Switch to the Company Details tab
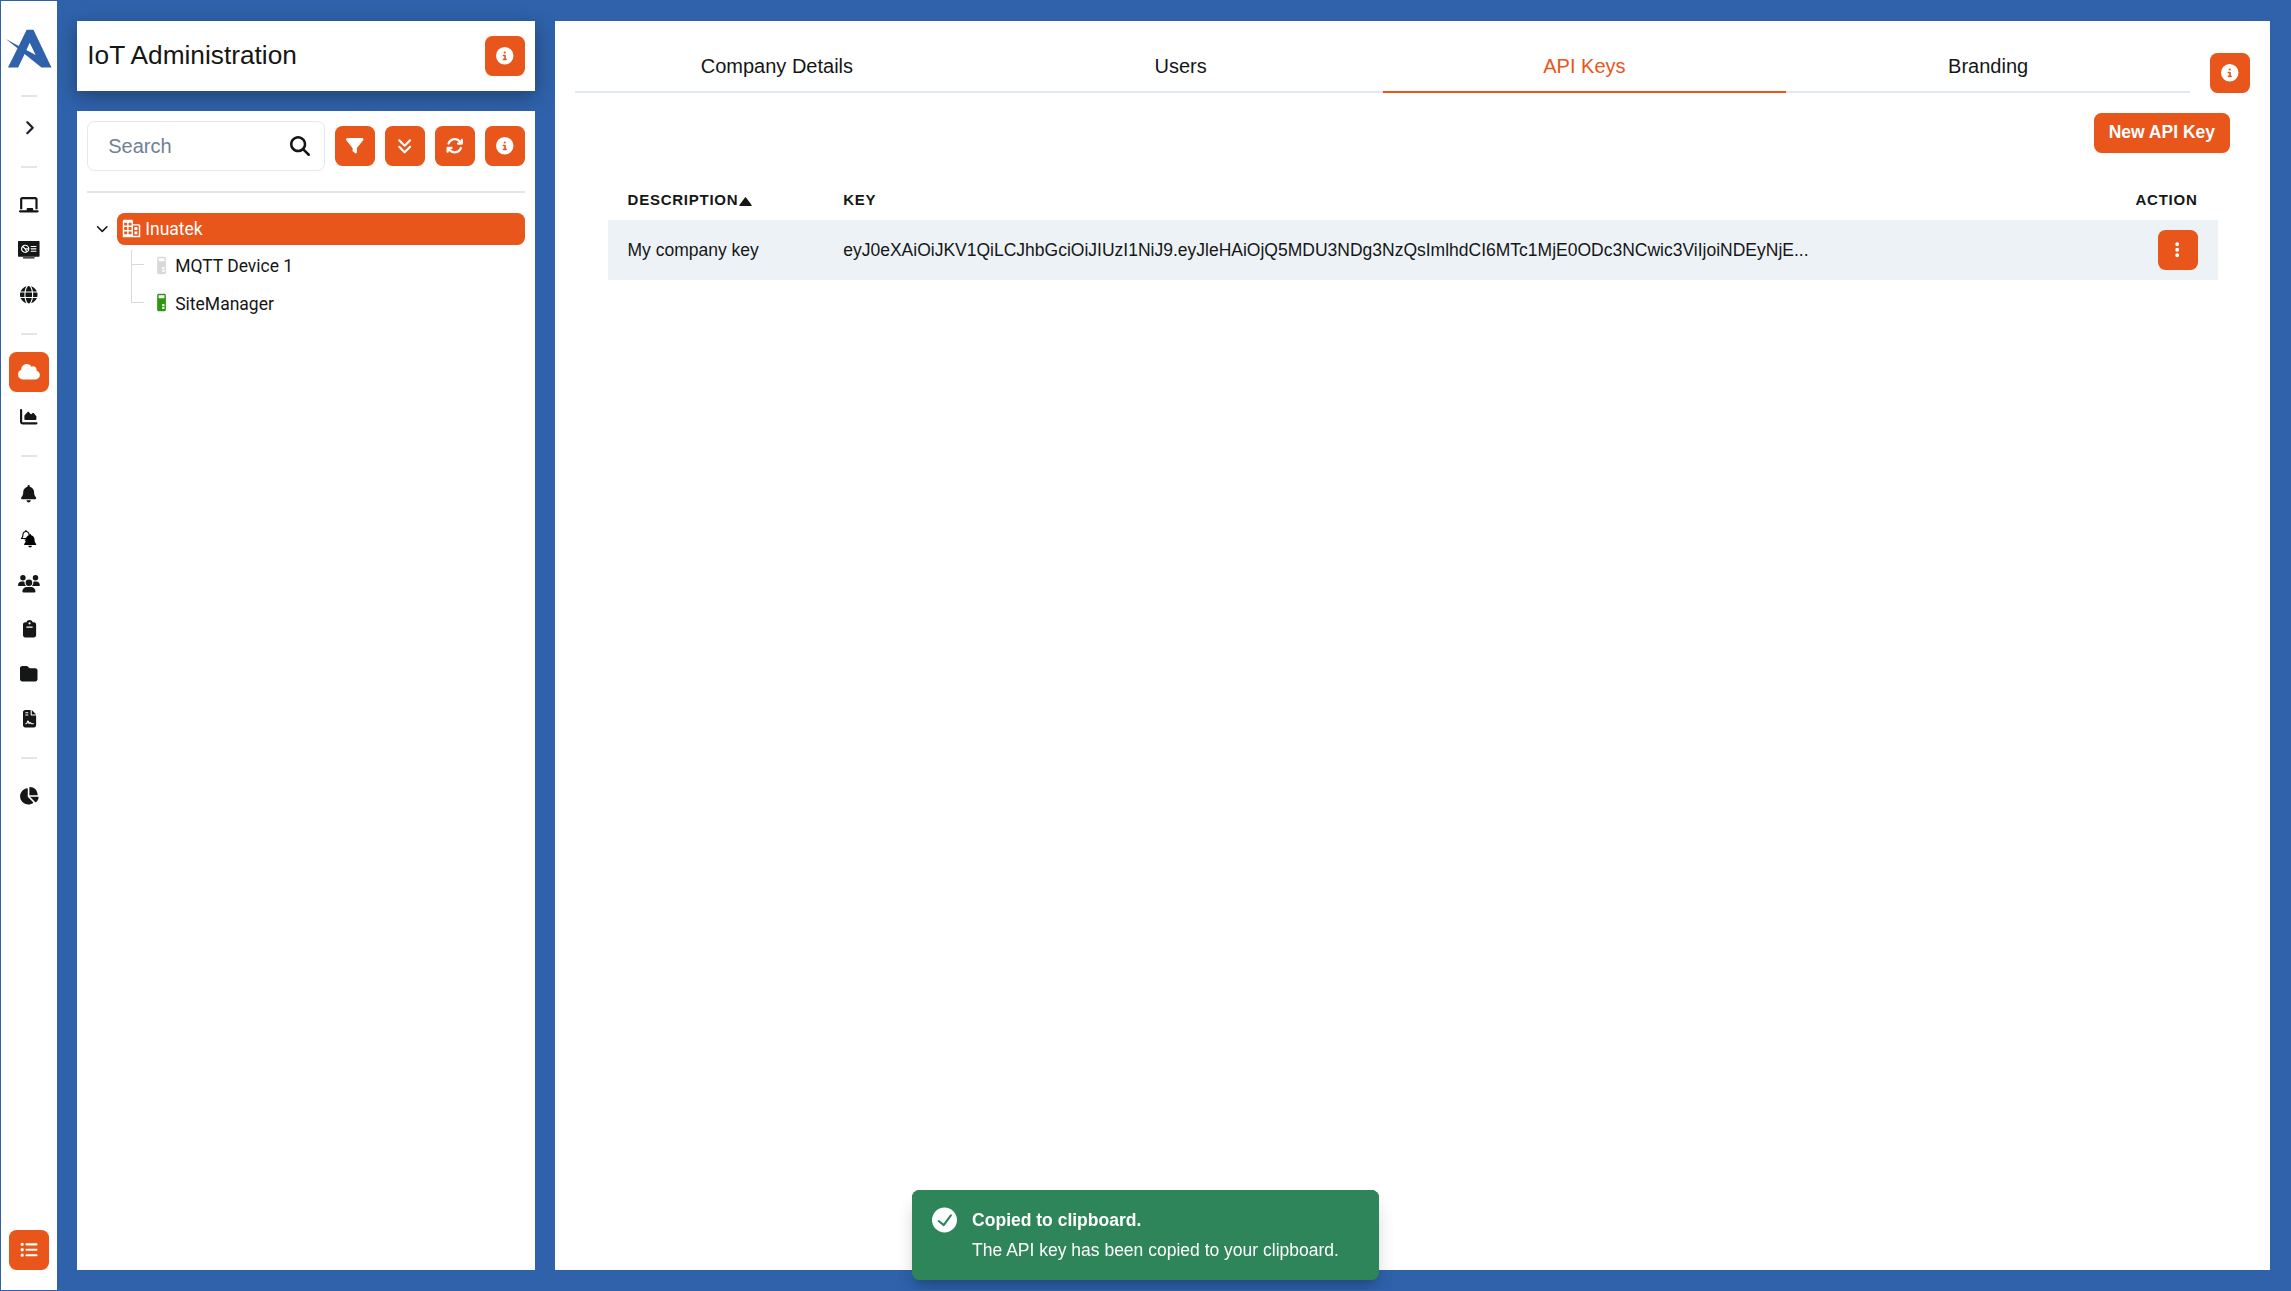The height and width of the screenshot is (1291, 2291). click(x=776, y=66)
